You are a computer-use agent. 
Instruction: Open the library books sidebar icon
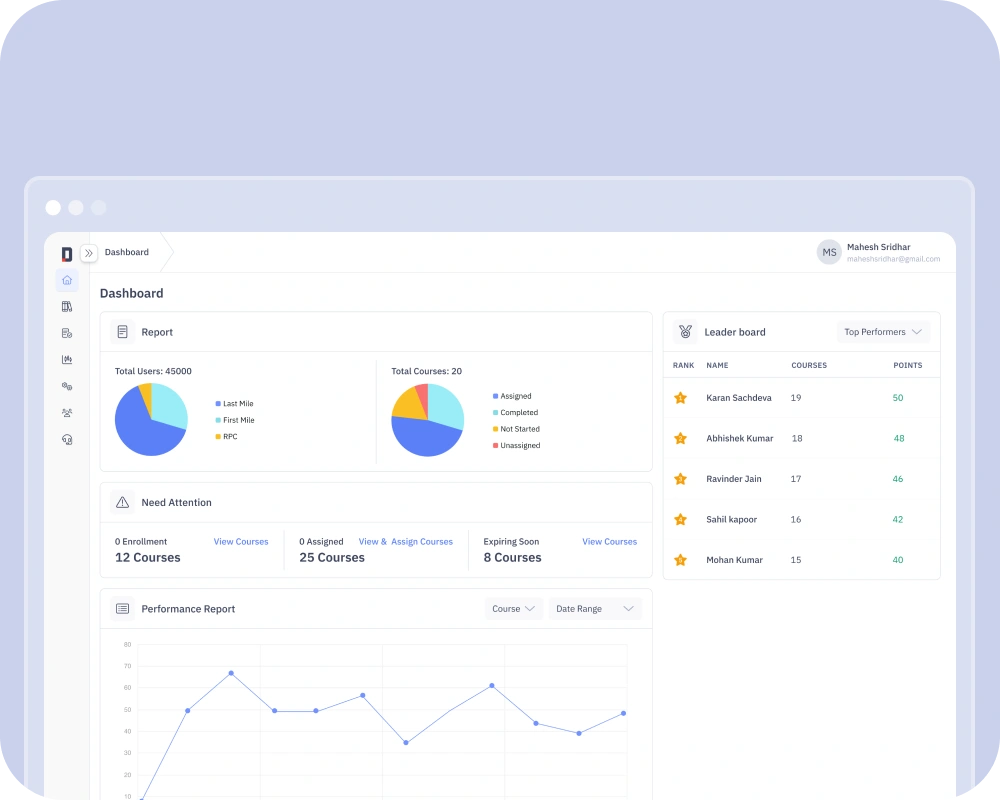click(67, 306)
